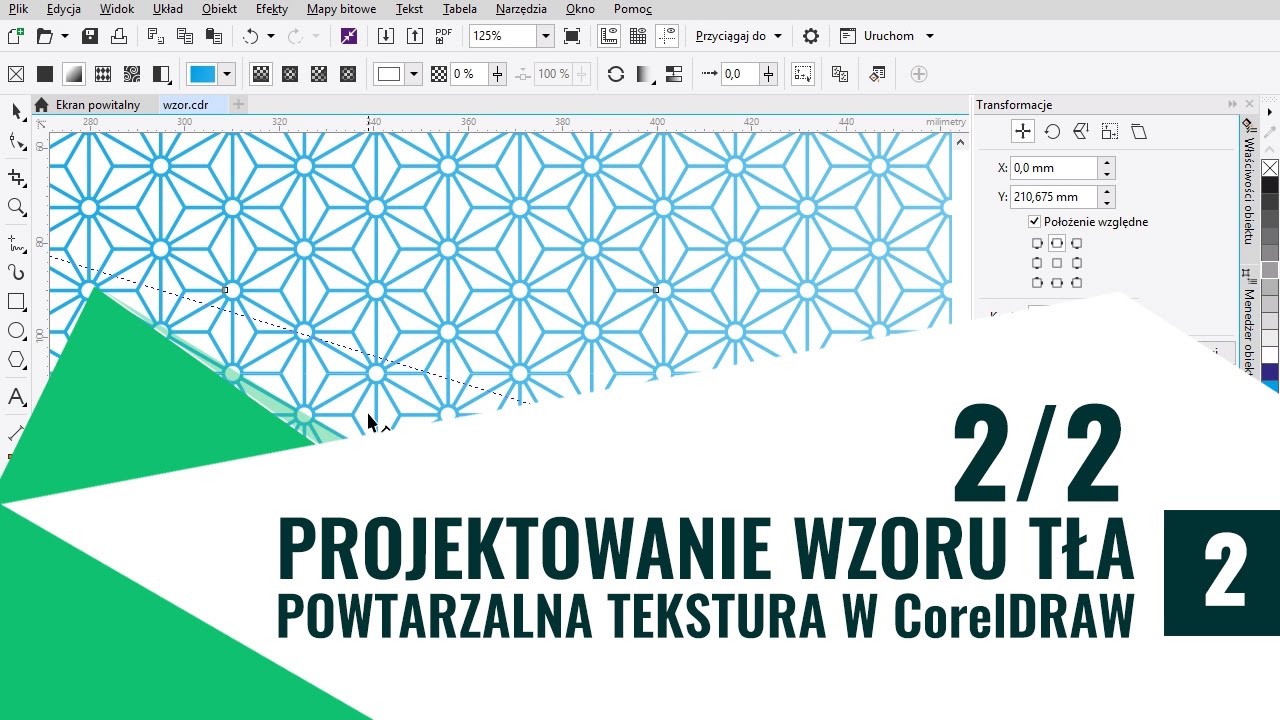Viewport: 1280px width, 720px height.
Task: Open the Obiekt menu
Action: pyautogui.click(x=219, y=9)
